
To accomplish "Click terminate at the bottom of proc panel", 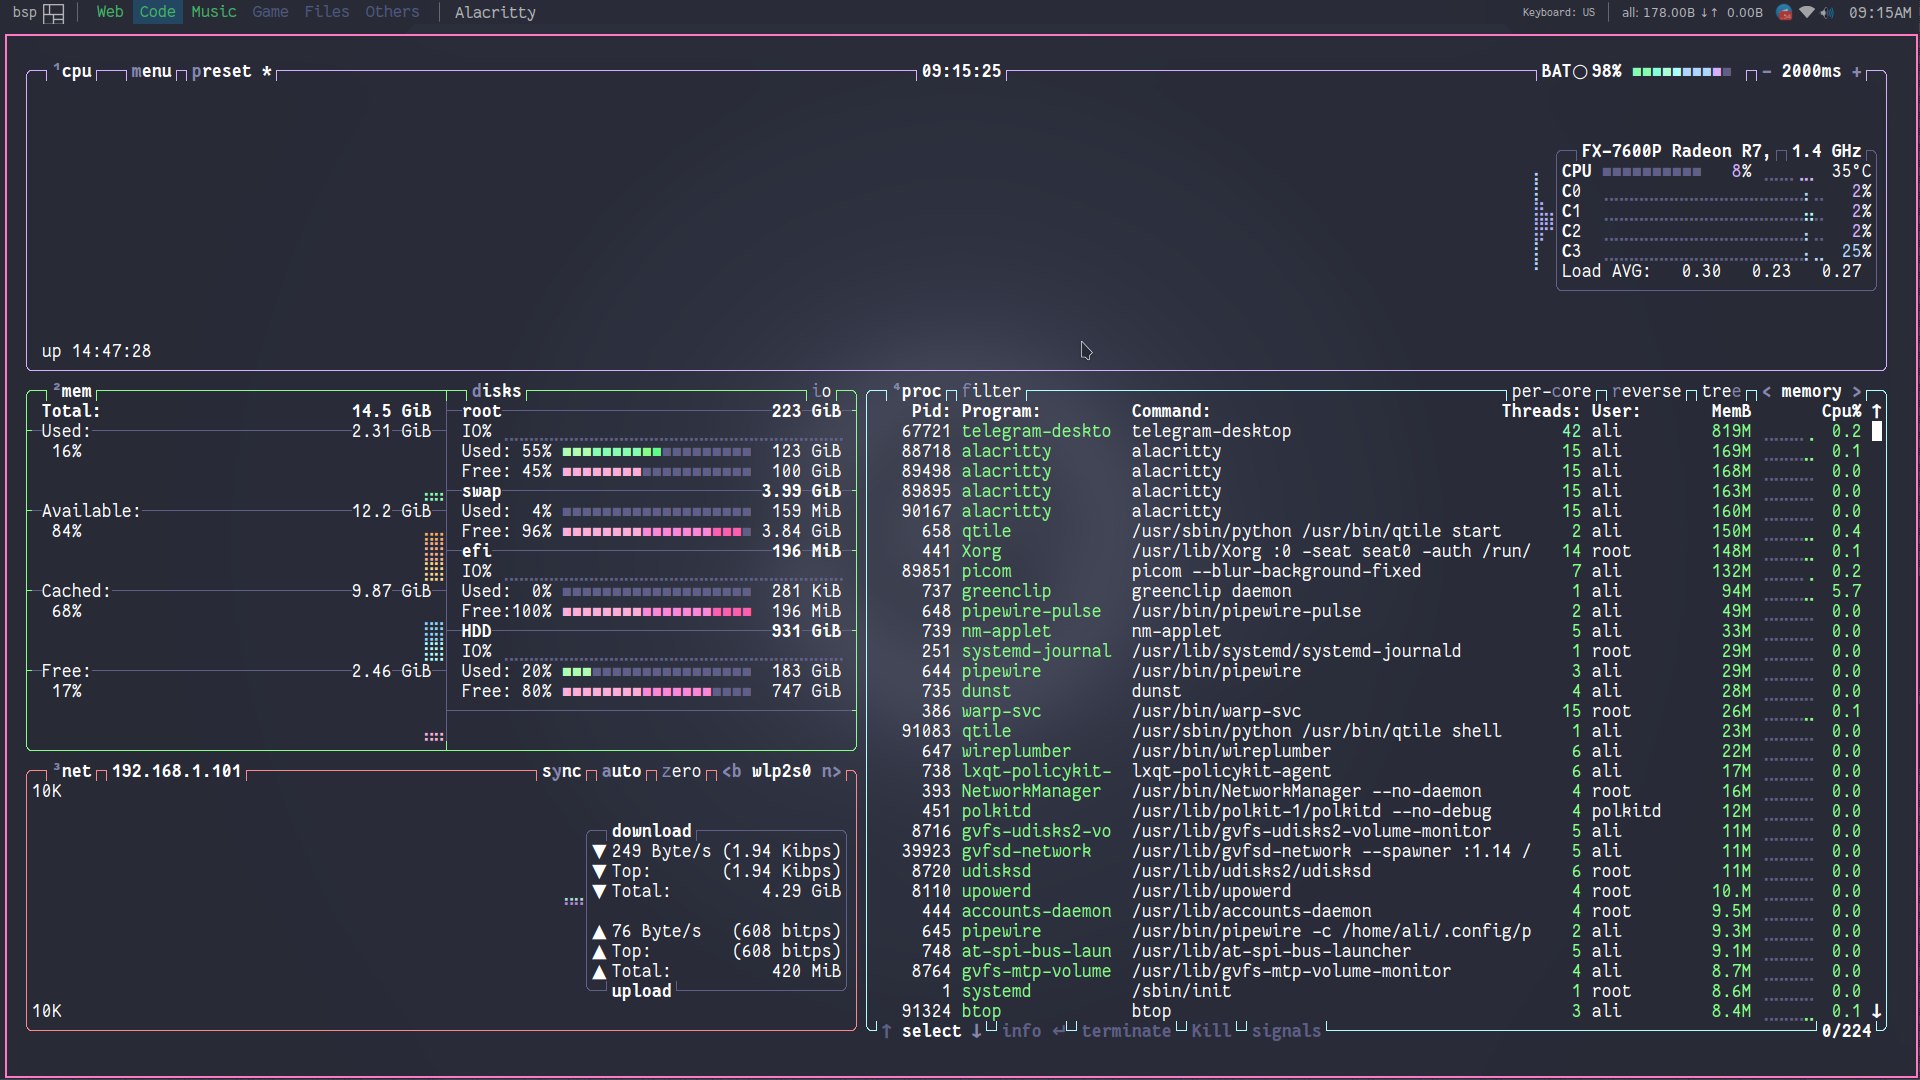I will click(x=1127, y=1031).
